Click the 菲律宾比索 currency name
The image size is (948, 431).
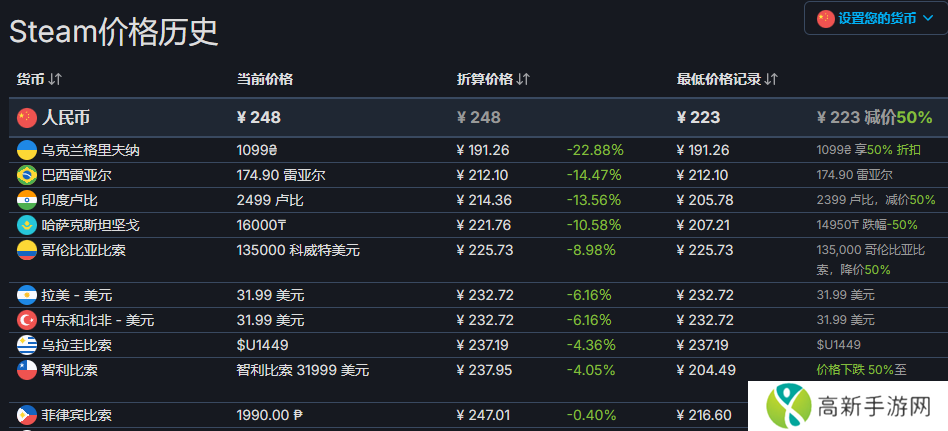[76, 415]
